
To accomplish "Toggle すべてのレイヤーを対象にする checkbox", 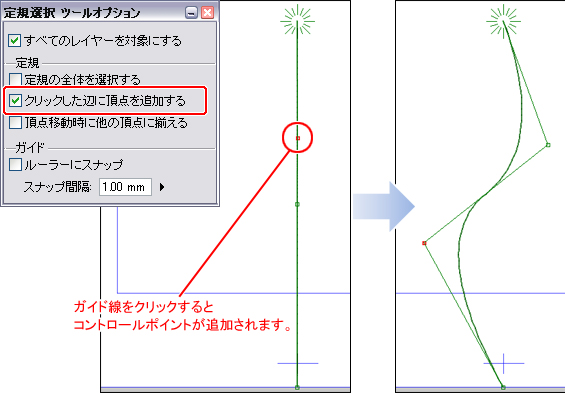I will [15, 41].
